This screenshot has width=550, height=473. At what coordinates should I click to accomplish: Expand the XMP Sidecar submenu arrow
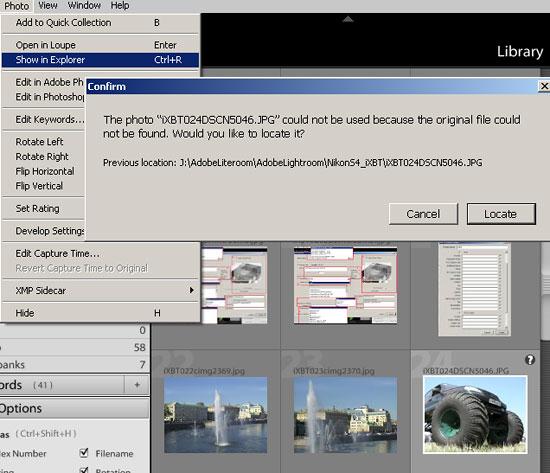click(x=192, y=290)
